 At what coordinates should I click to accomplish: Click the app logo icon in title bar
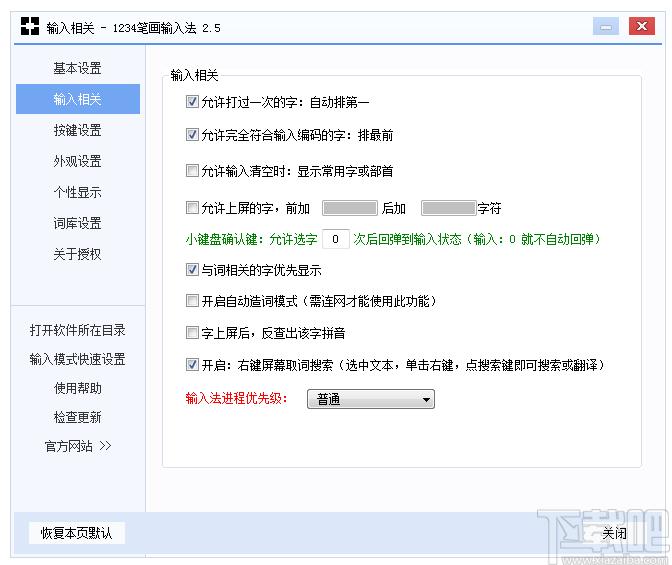pyautogui.click(x=30, y=26)
